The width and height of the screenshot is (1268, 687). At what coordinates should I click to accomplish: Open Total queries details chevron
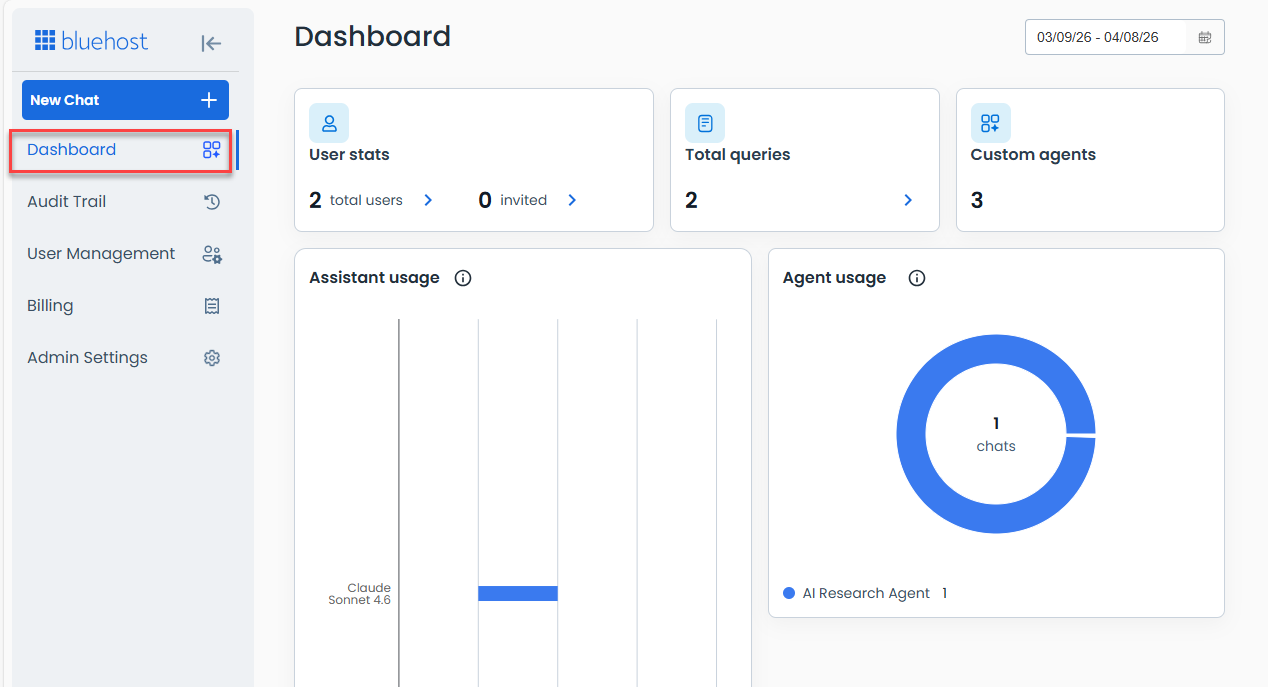[908, 200]
